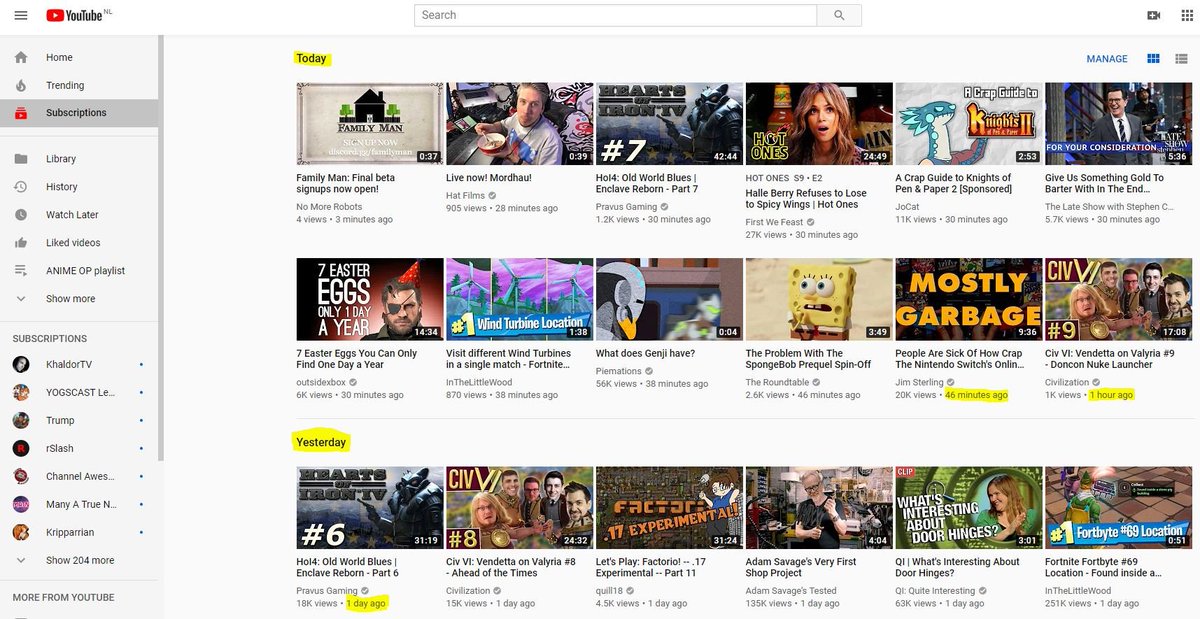Click the History clock-arrow icon
Viewport: 1200px width, 619px height.
[x=21, y=187]
